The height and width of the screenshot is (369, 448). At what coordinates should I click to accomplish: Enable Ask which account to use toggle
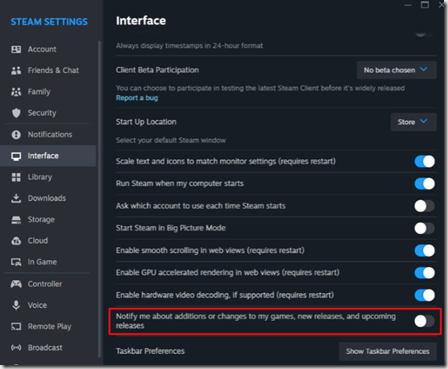(424, 206)
